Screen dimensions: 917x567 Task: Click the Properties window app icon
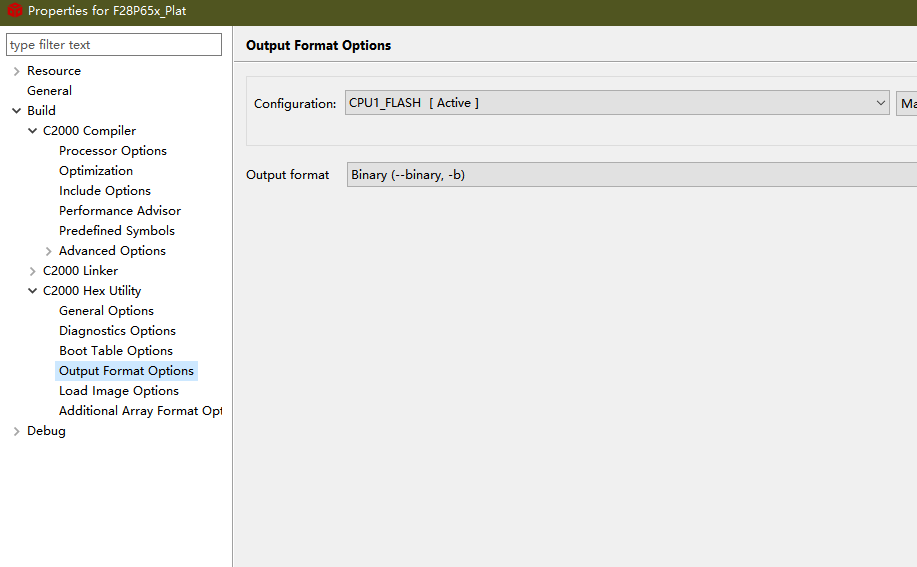click(15, 11)
